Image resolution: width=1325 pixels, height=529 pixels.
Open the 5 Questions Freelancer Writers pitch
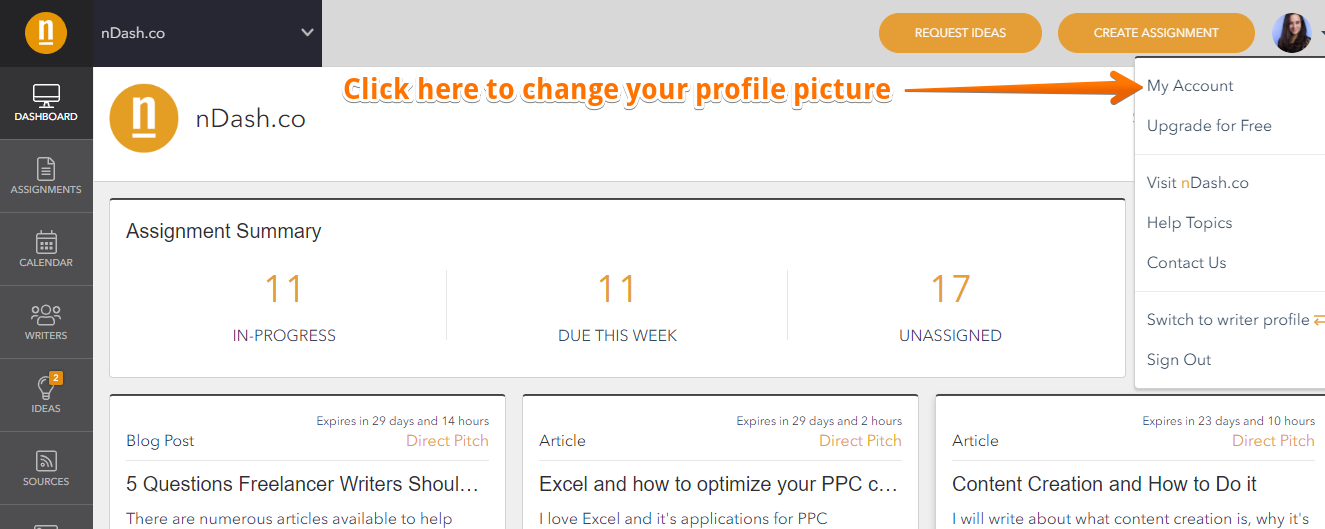tap(303, 484)
